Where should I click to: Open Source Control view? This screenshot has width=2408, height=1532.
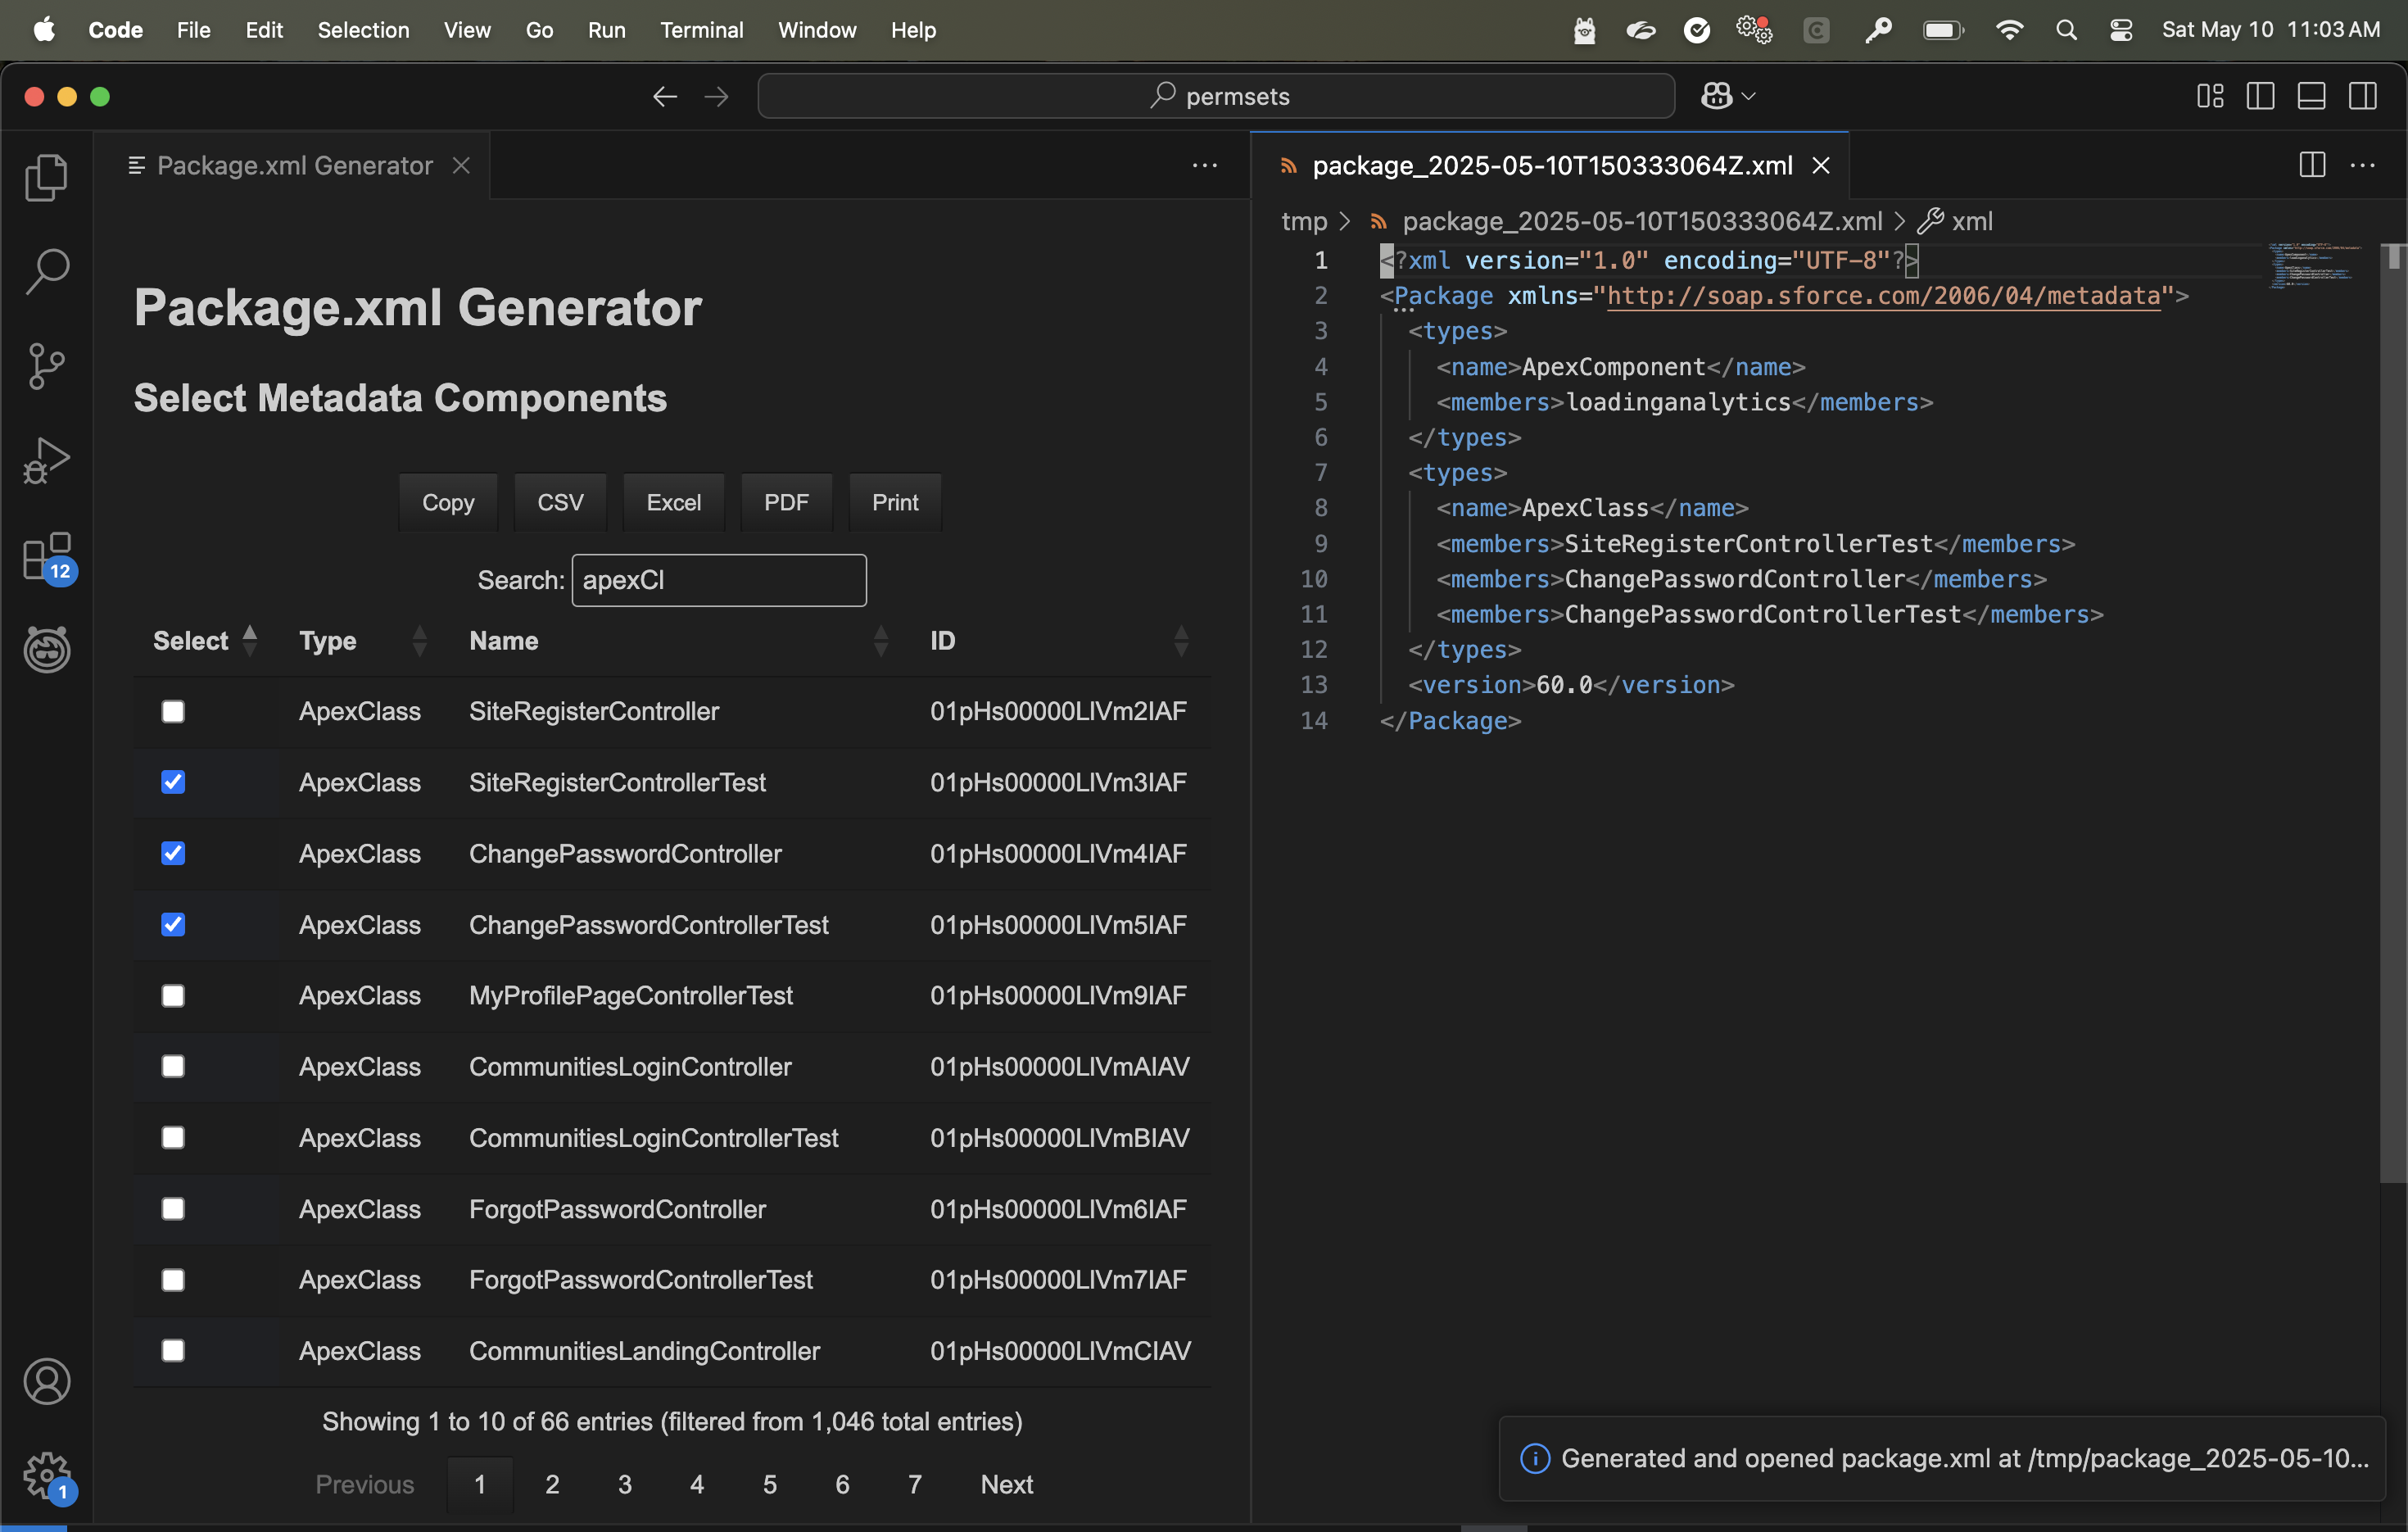[x=46, y=366]
